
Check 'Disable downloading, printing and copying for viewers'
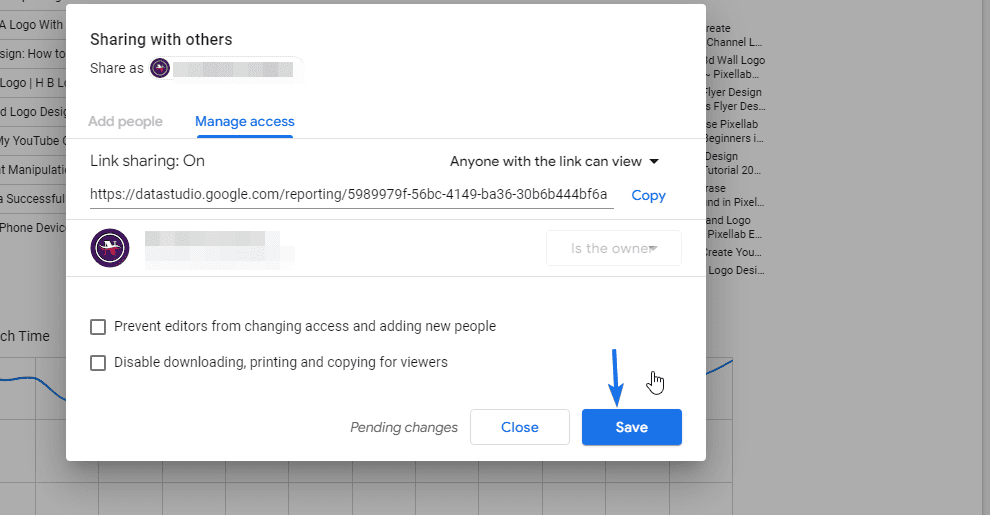click(98, 363)
